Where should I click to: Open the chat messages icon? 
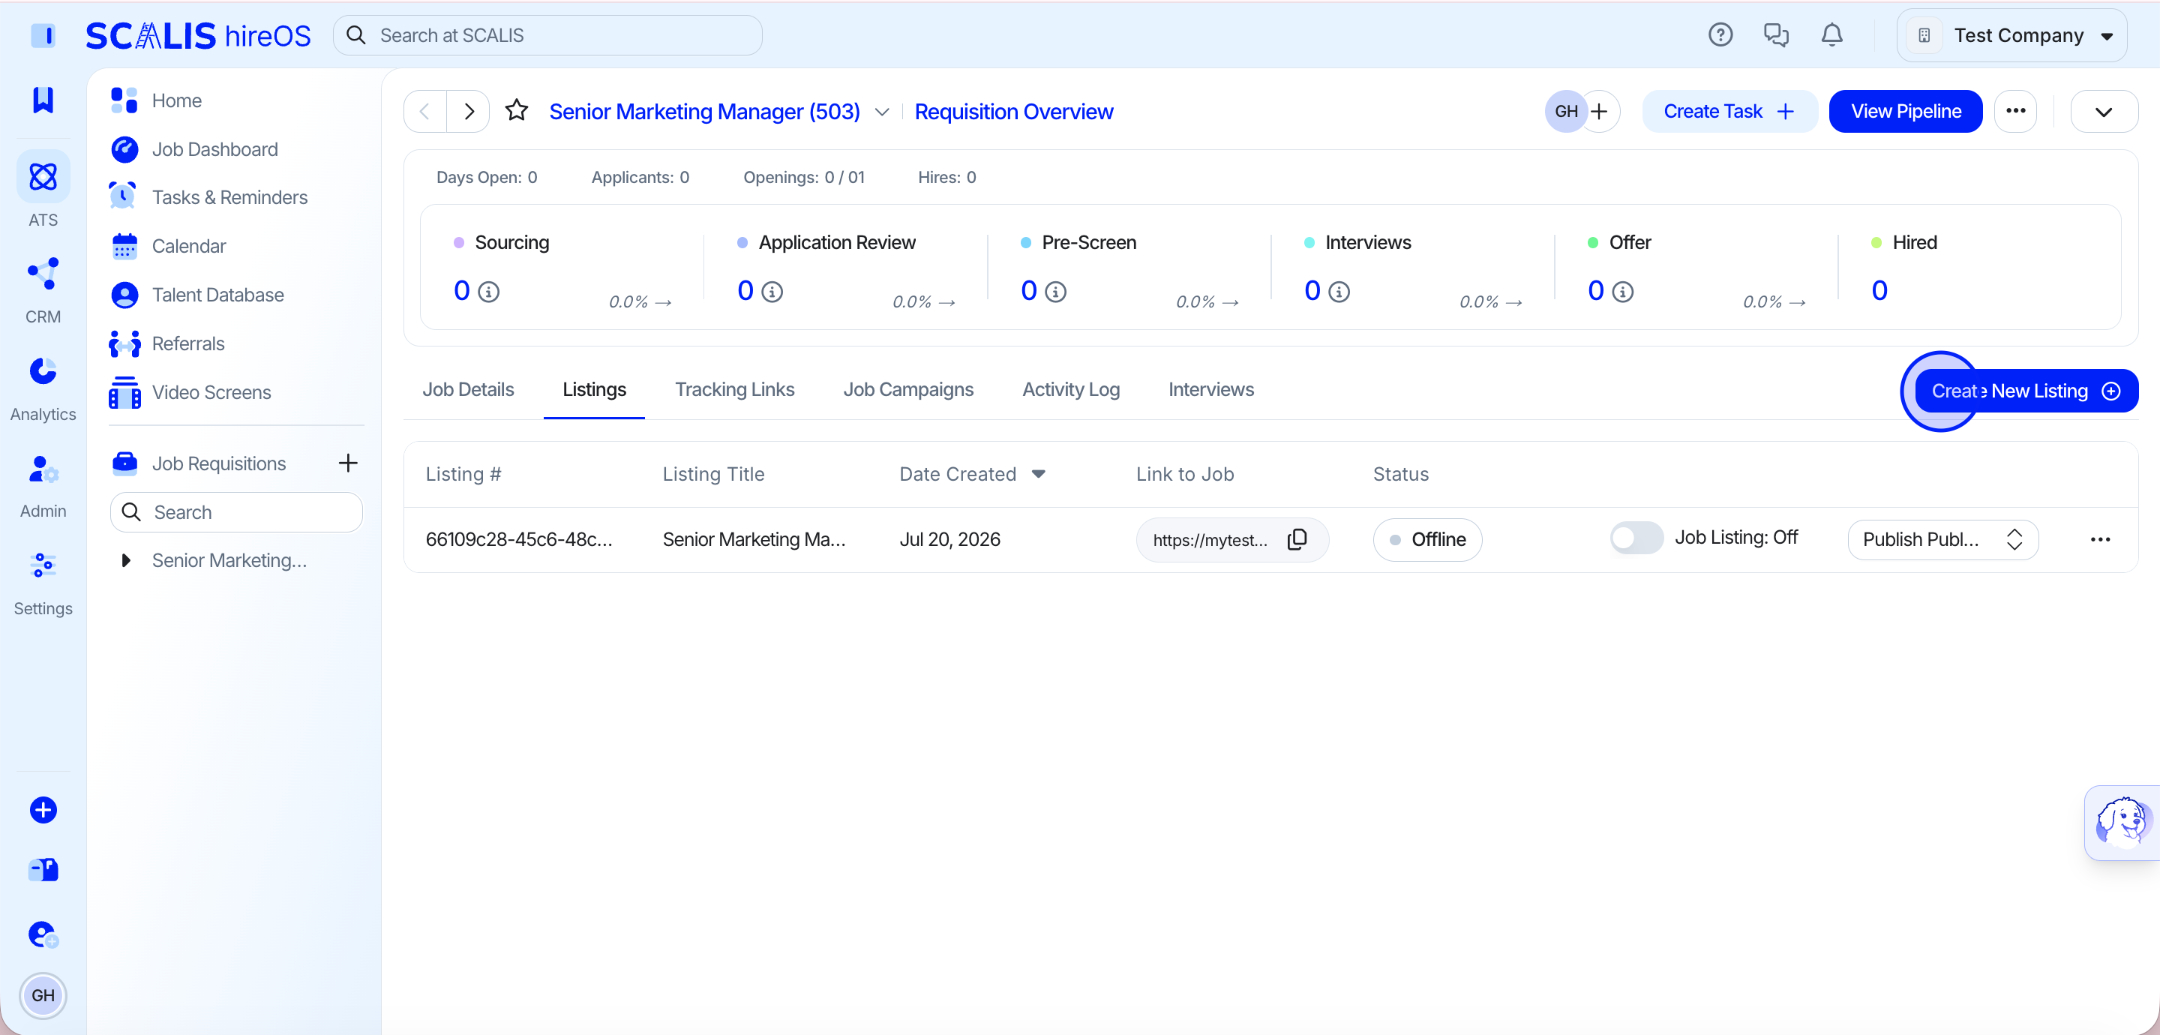pyautogui.click(x=1776, y=35)
